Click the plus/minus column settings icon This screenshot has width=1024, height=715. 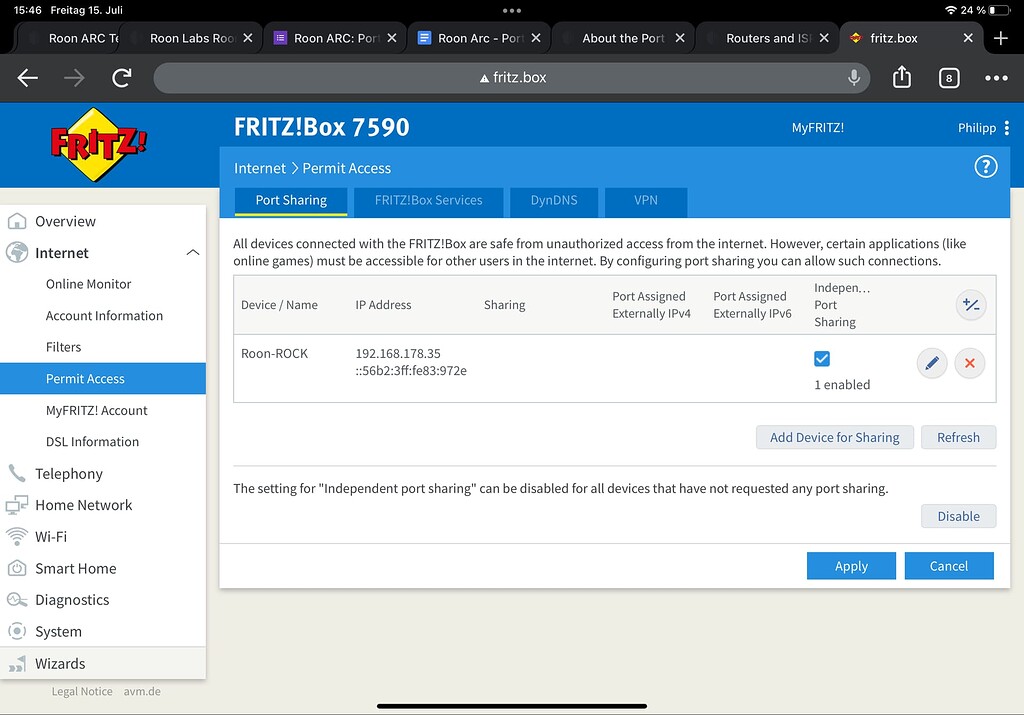[x=970, y=305]
